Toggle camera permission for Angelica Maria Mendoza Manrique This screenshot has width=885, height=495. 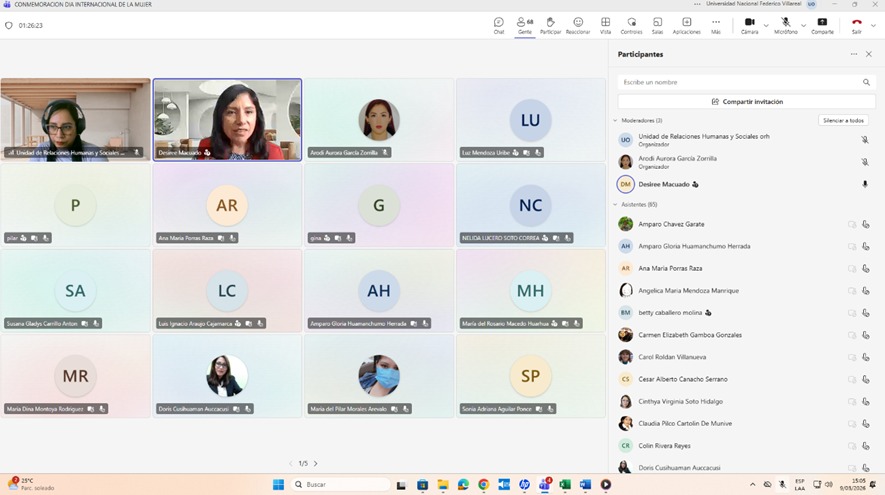point(852,291)
